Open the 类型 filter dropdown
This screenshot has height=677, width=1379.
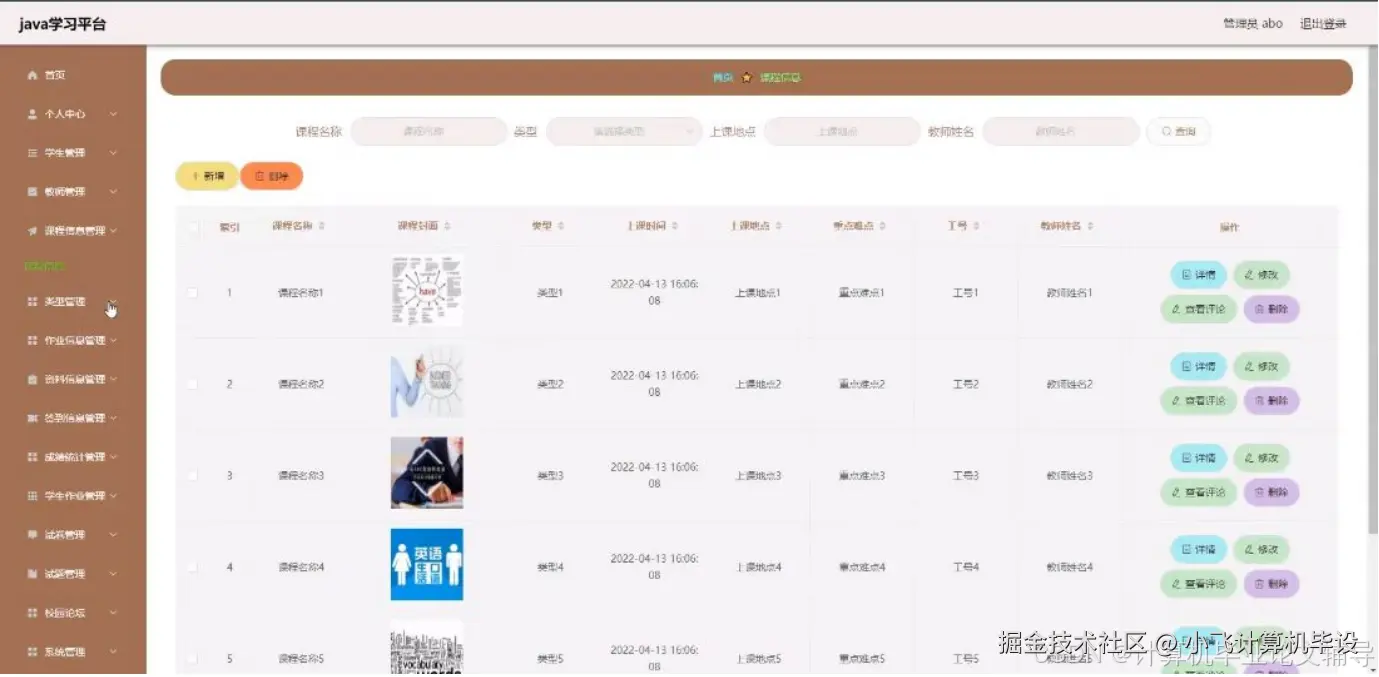[623, 130]
